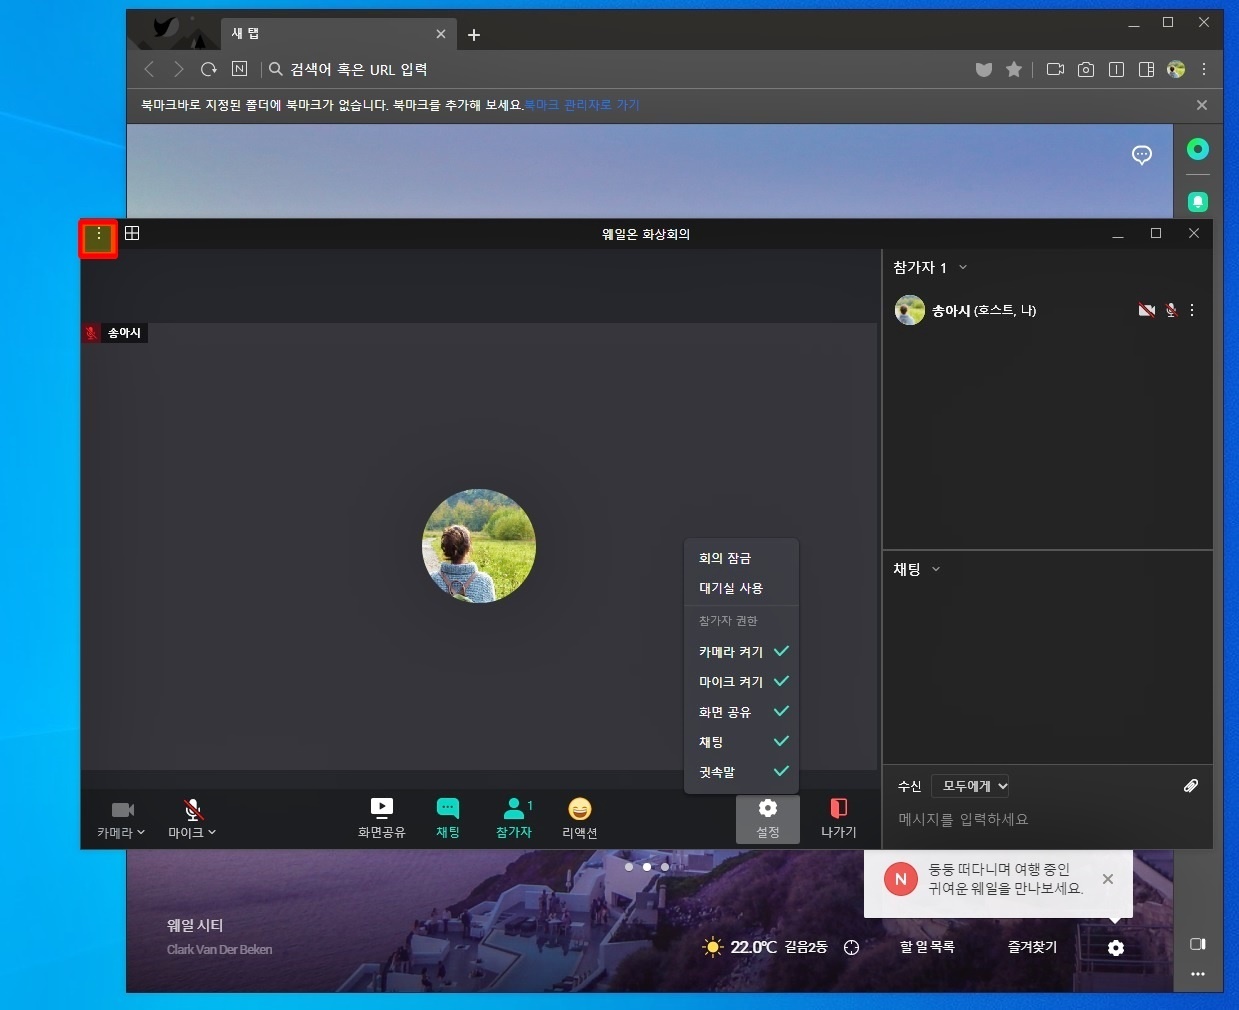Click the green circle sidebar icon
Viewport: 1239px width, 1010px height.
click(x=1198, y=149)
